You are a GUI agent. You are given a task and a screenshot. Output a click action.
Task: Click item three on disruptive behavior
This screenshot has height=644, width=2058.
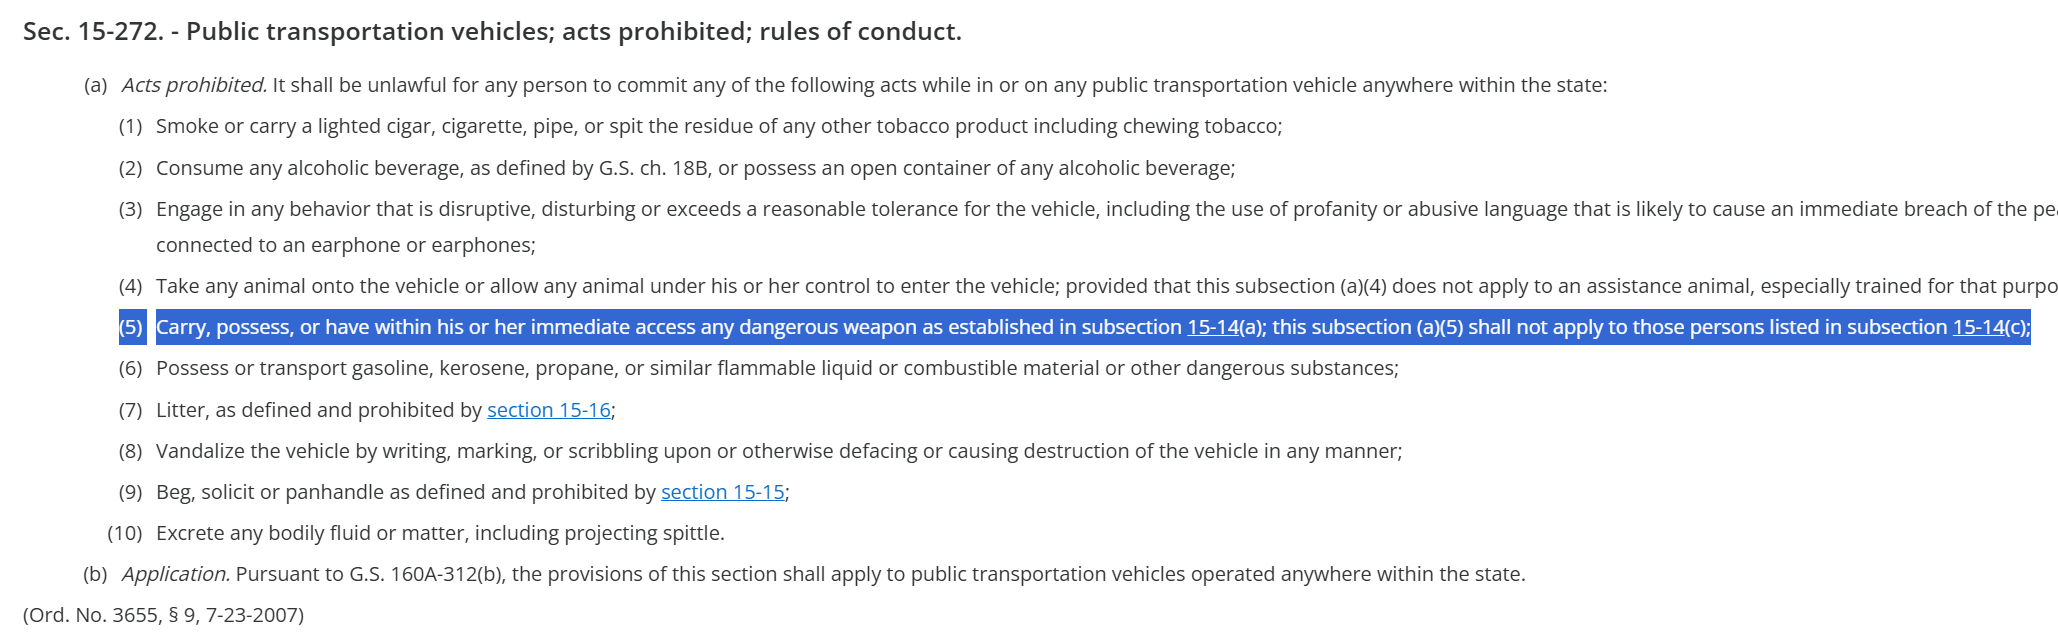click(x=1106, y=209)
